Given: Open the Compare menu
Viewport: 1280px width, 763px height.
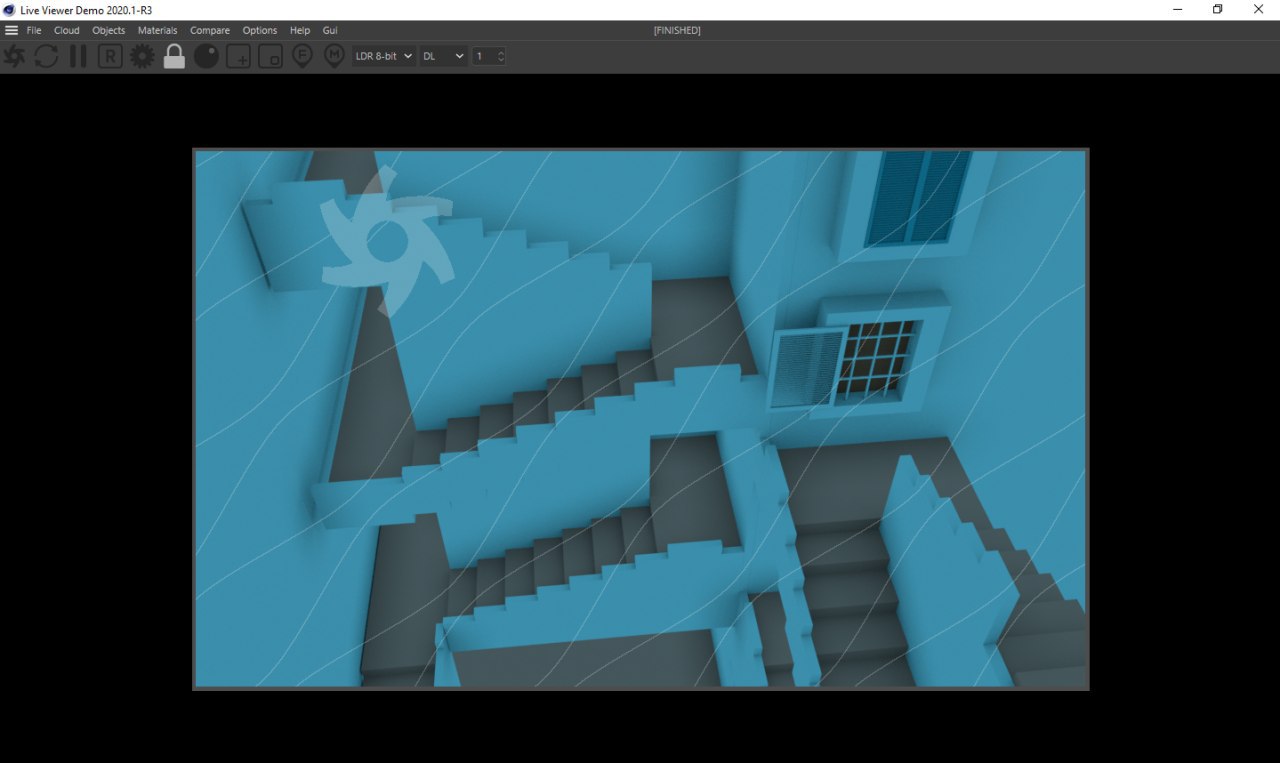Looking at the screenshot, I should pos(210,30).
